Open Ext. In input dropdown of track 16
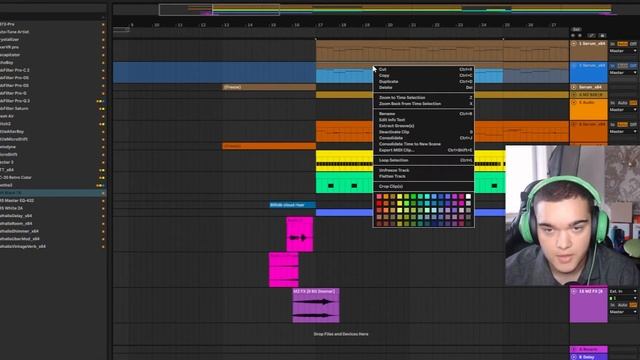 coord(623,291)
